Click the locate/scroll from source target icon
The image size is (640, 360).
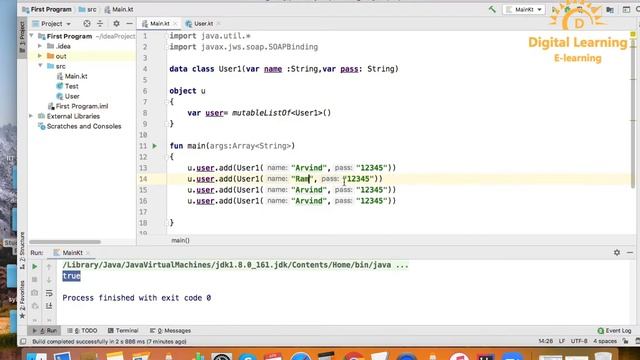[87, 24]
